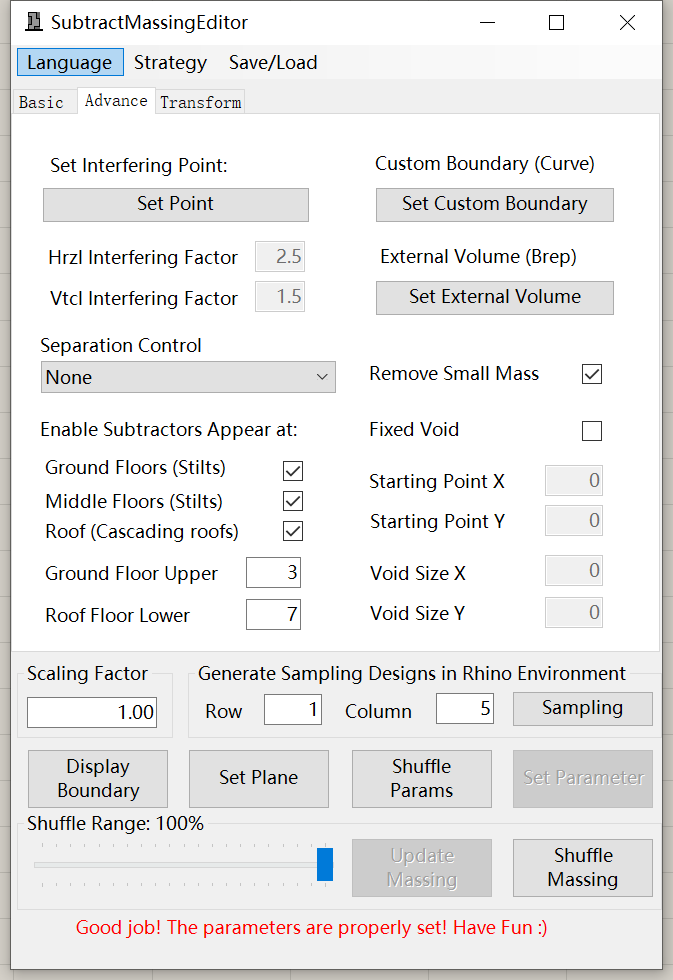The image size is (673, 980).
Task: Click the Ground Floor Upper input field
Action: (273, 572)
